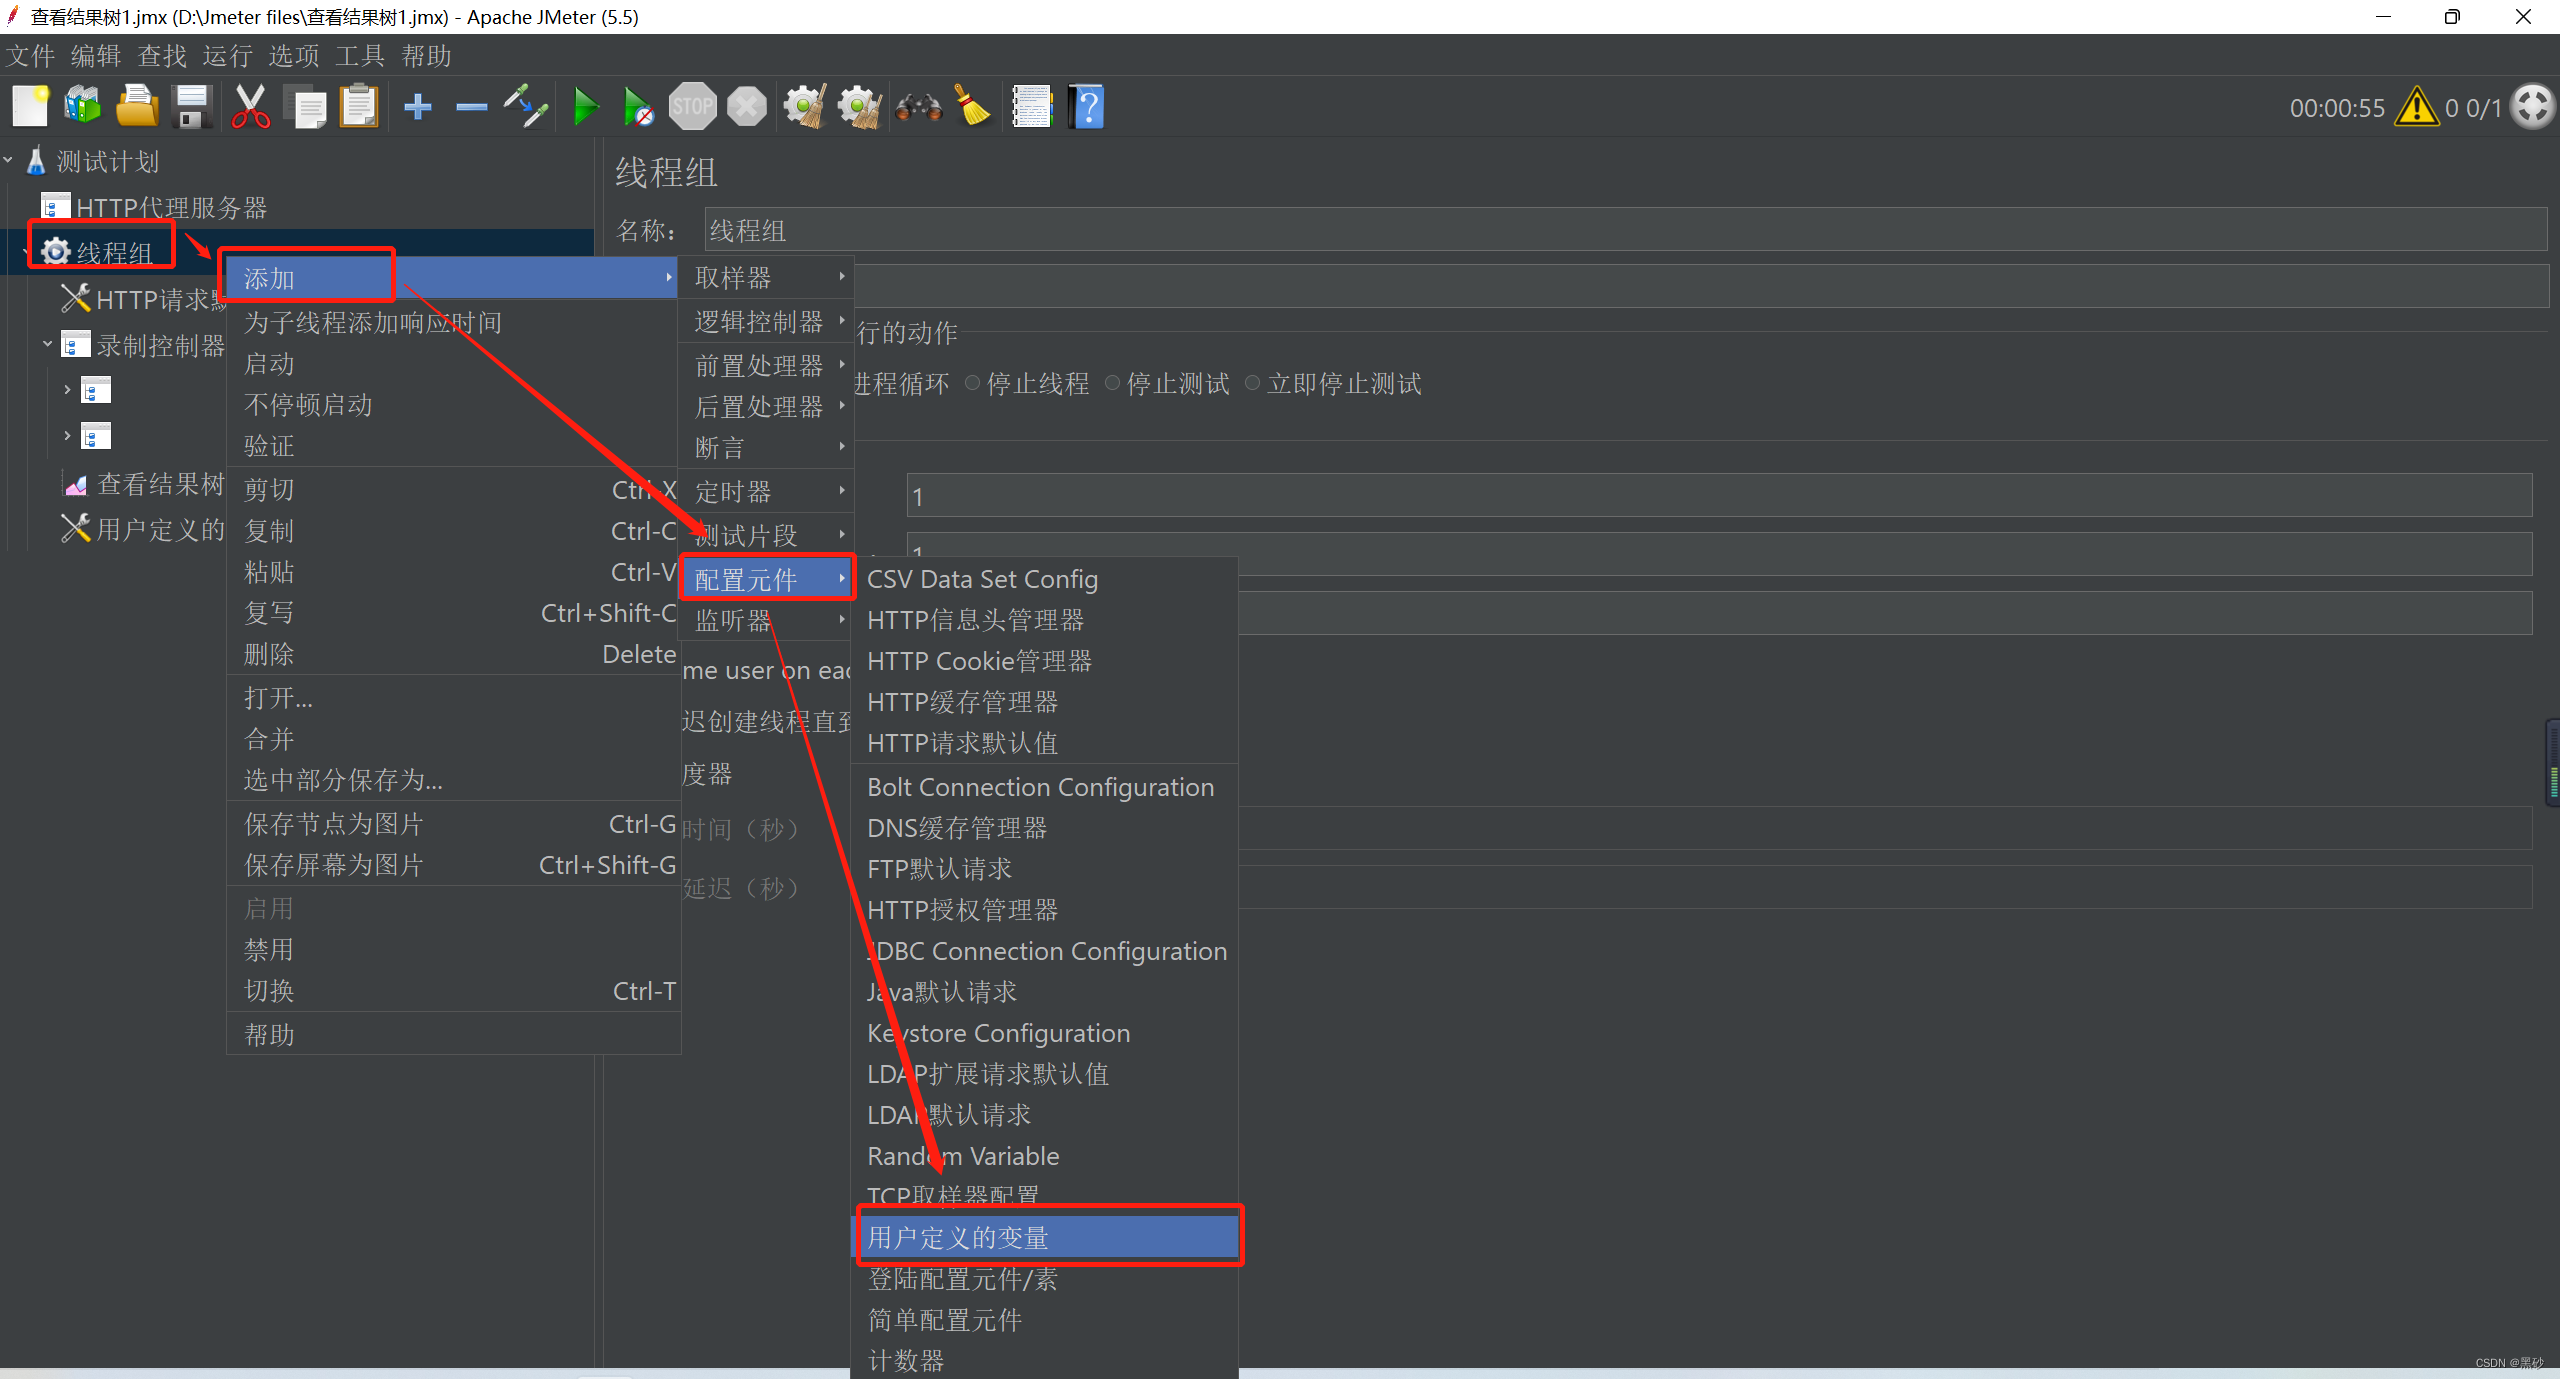
Task: Open the Function Helper list icon
Action: [1032, 106]
